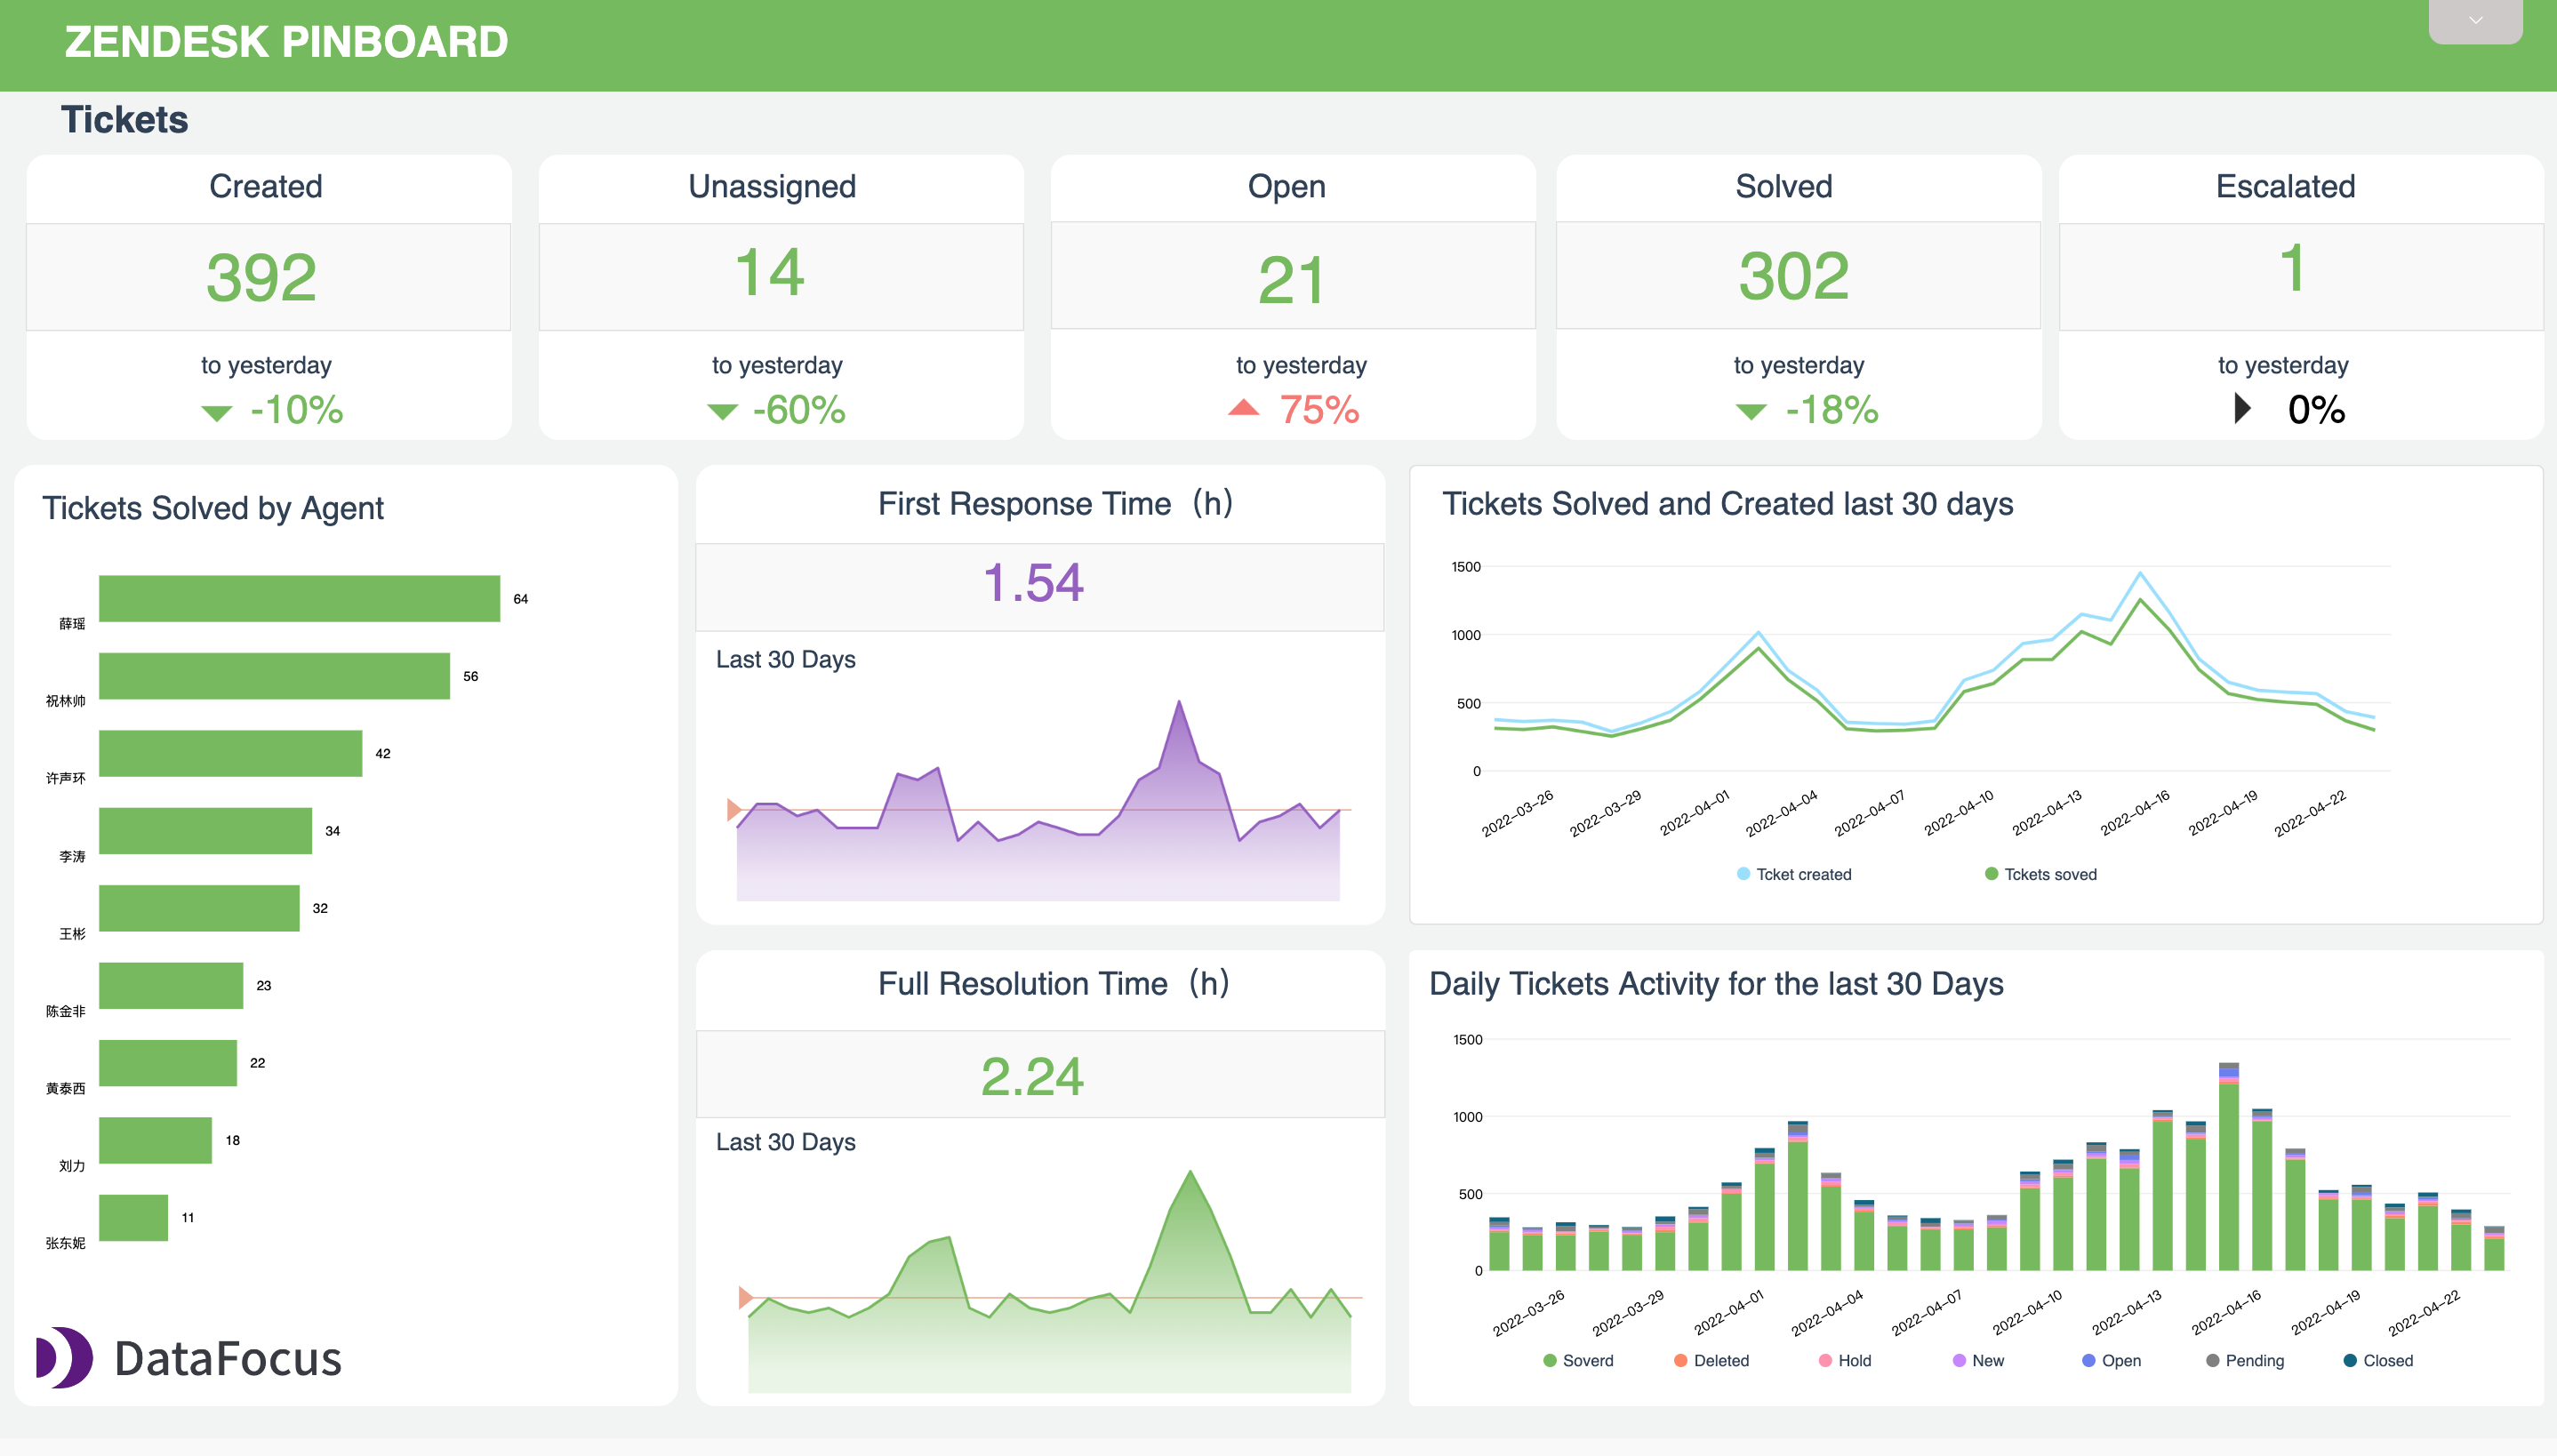Click the DataFocus logo icon

coord(64,1357)
